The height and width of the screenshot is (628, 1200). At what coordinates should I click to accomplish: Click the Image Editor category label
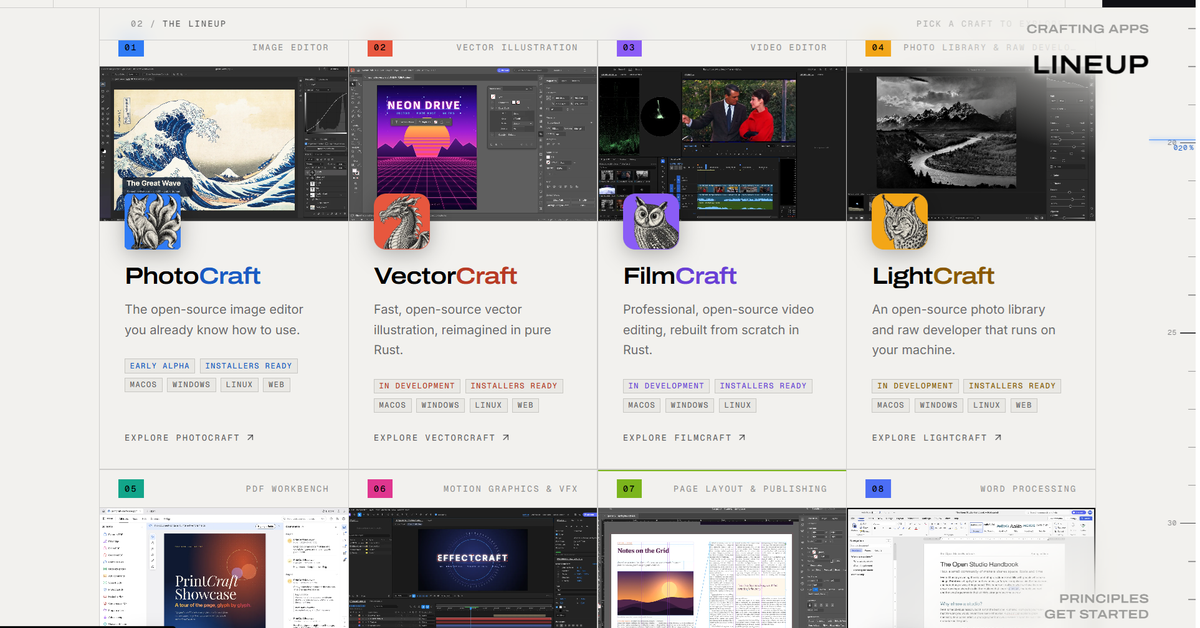click(x=290, y=48)
